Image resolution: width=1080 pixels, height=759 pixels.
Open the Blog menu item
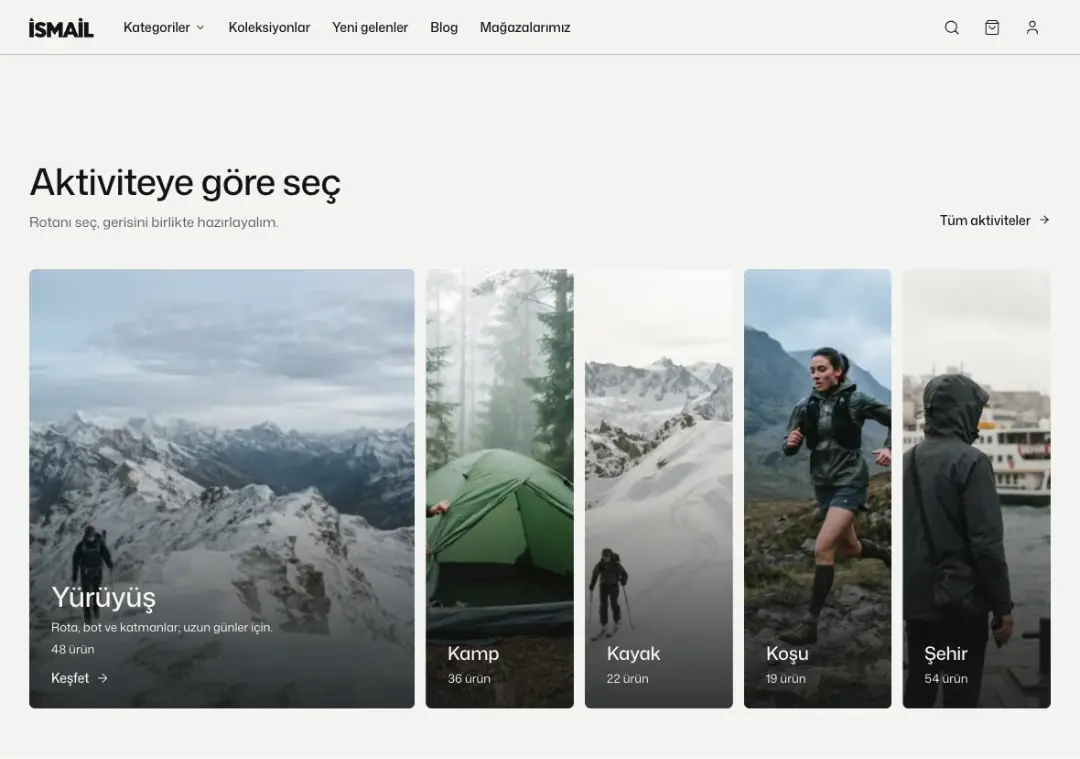click(x=444, y=28)
